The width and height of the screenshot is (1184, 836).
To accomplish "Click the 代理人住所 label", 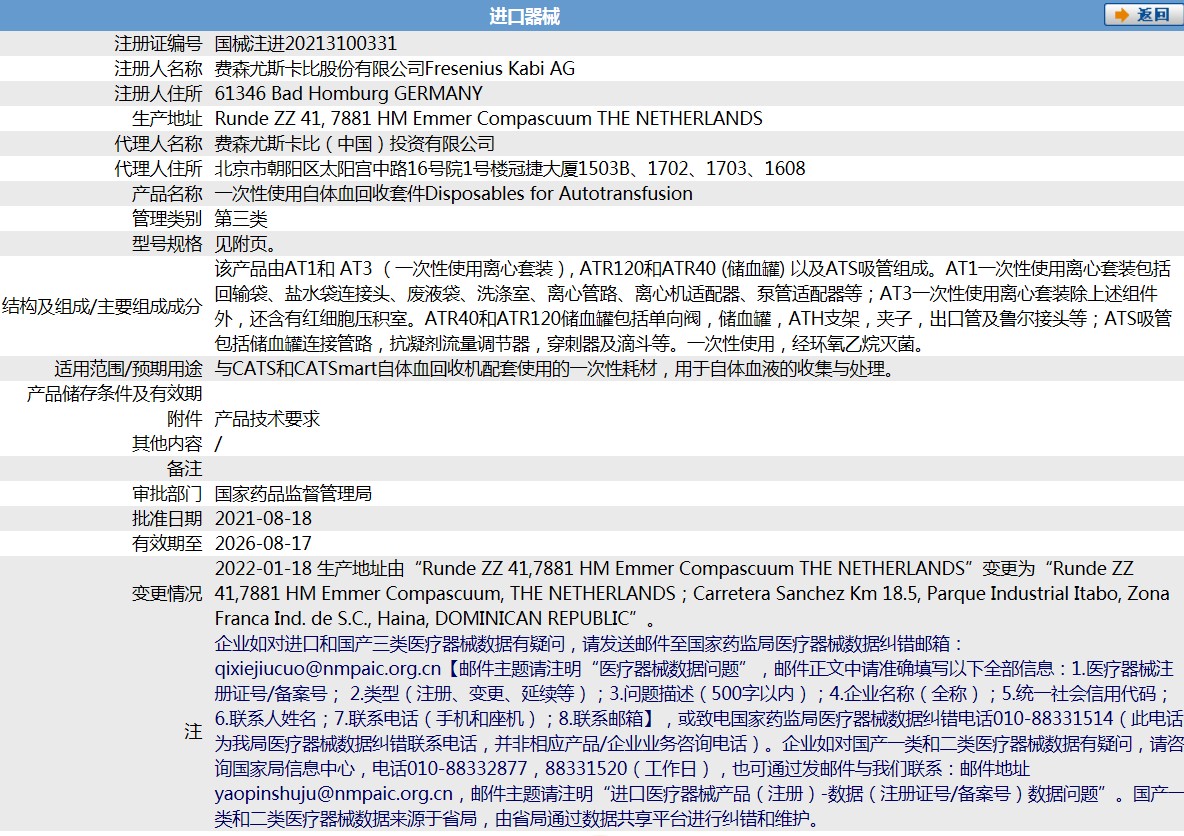I will [159, 168].
